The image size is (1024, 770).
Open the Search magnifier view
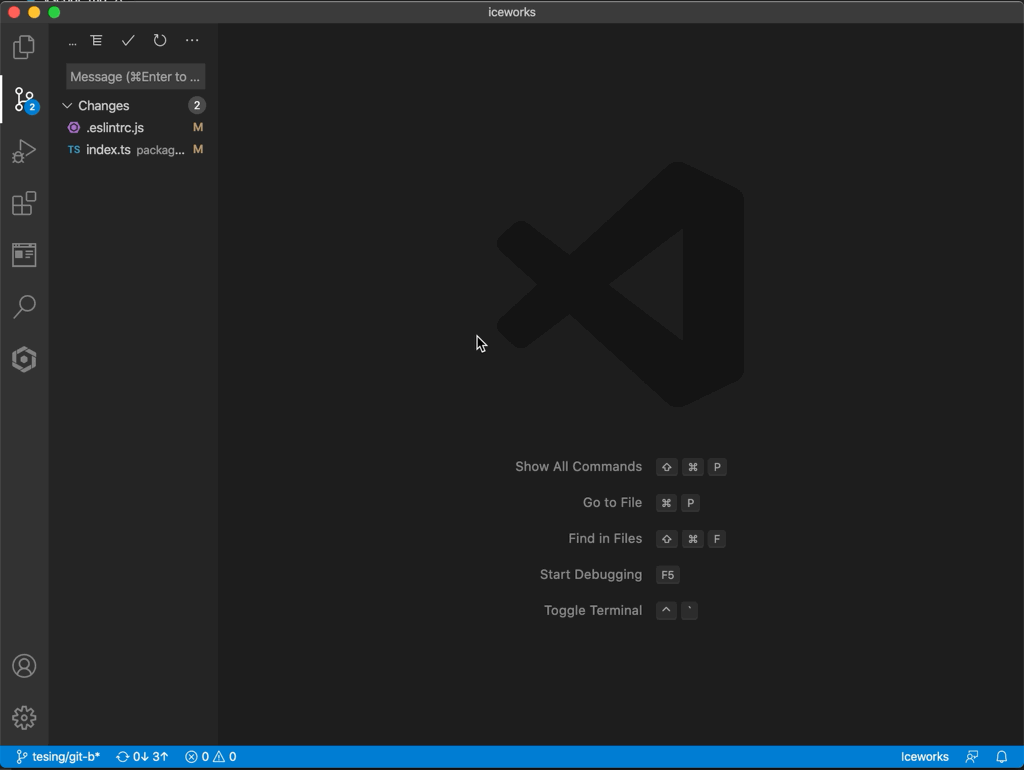[x=24, y=306]
